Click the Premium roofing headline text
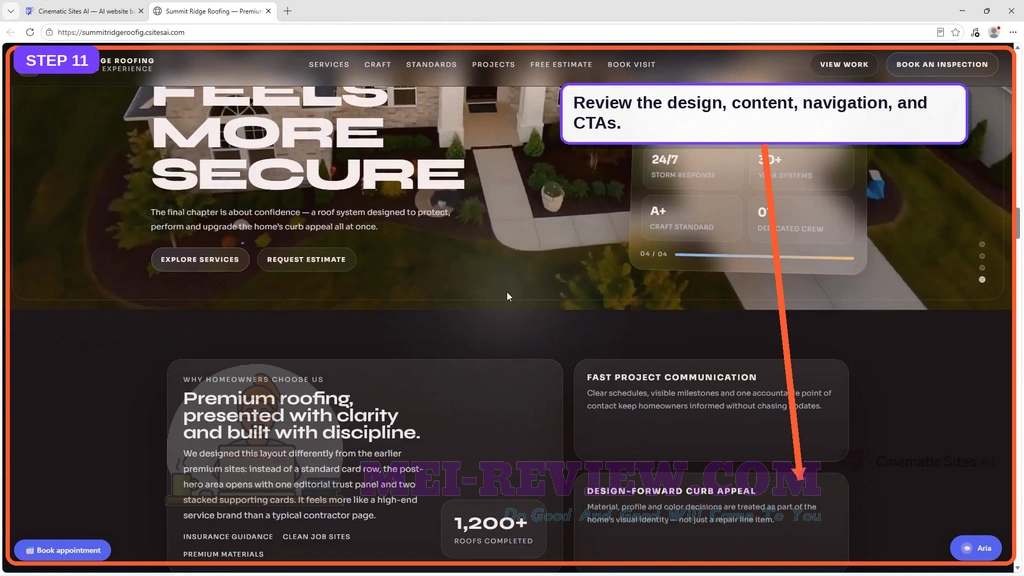1024x576 pixels. [301, 415]
